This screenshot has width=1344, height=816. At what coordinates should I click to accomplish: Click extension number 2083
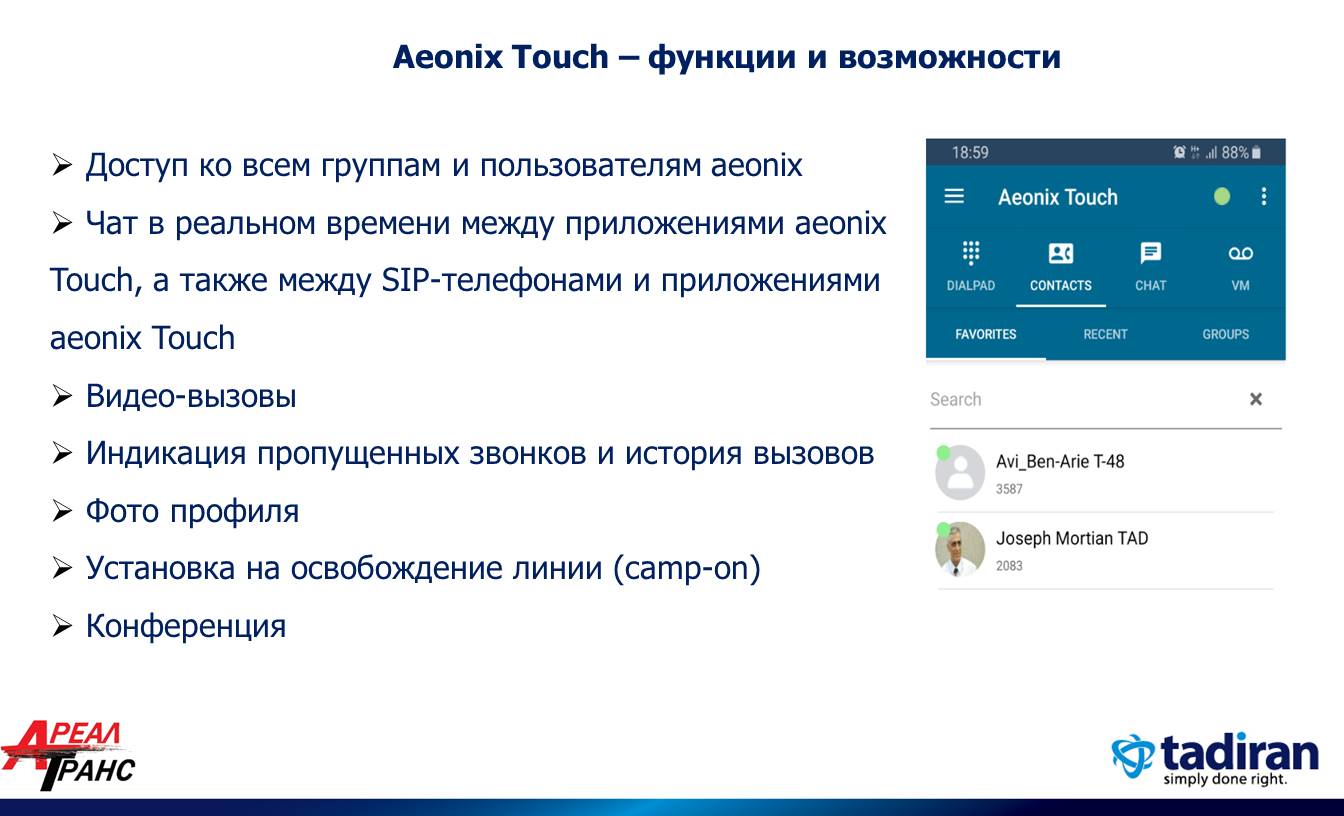click(x=1009, y=566)
